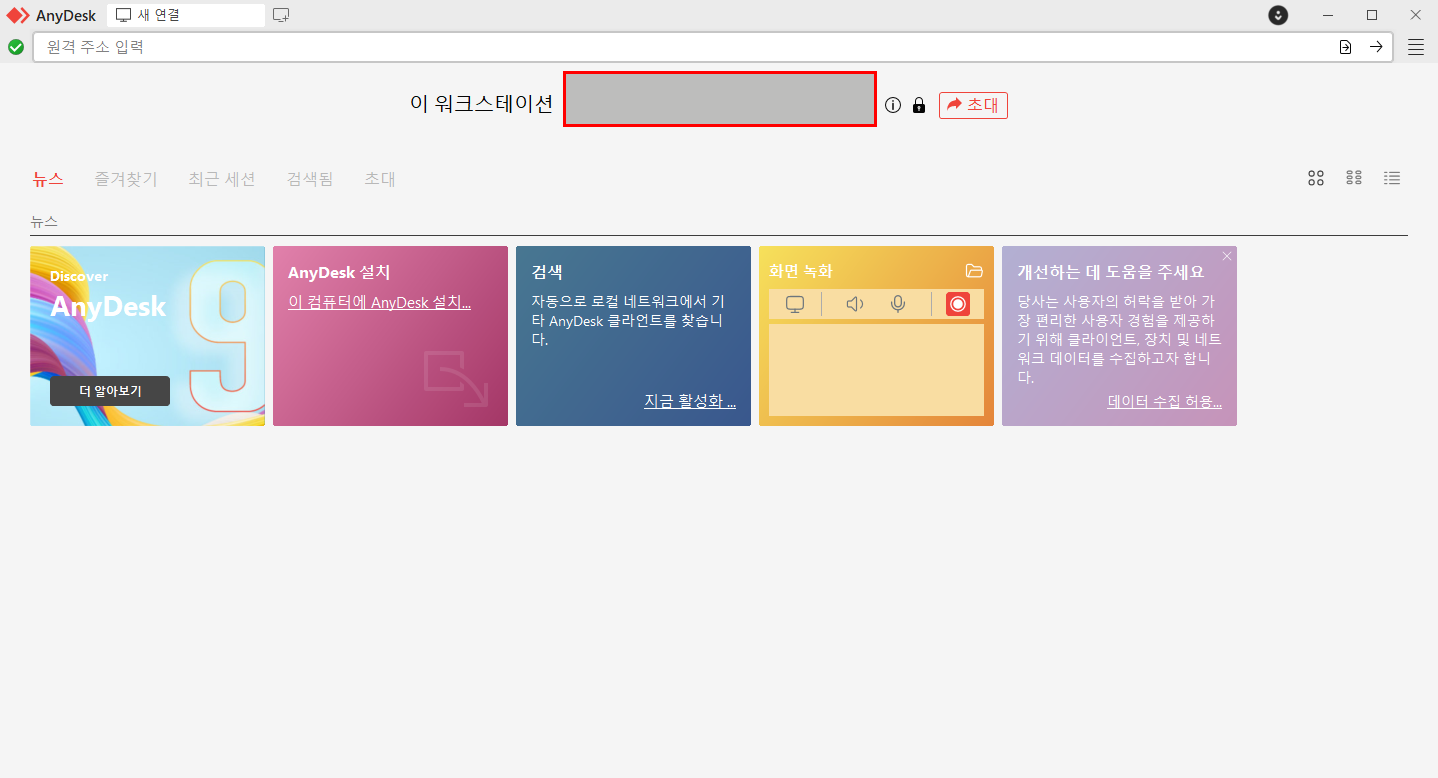This screenshot has width=1438, height=778.
Task: Click the 화면 녹화 card title
Action: click(x=800, y=271)
